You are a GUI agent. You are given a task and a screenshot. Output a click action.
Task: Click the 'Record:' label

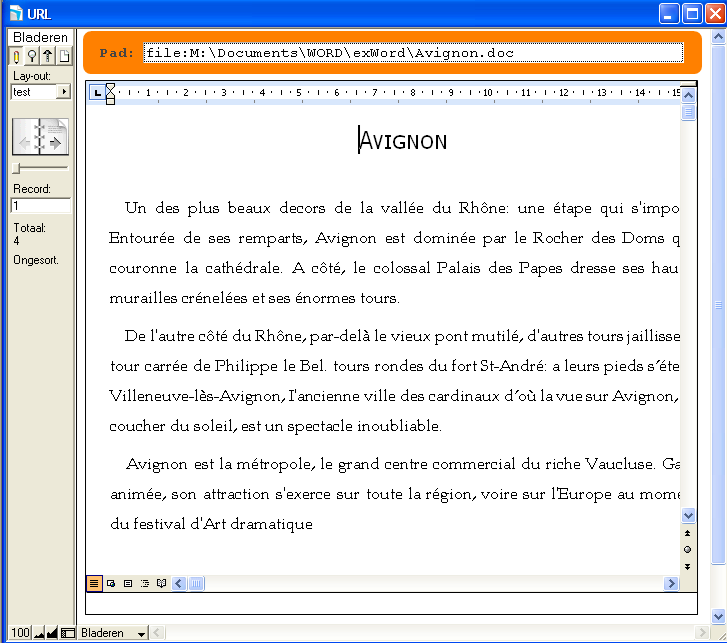click(x=32, y=189)
